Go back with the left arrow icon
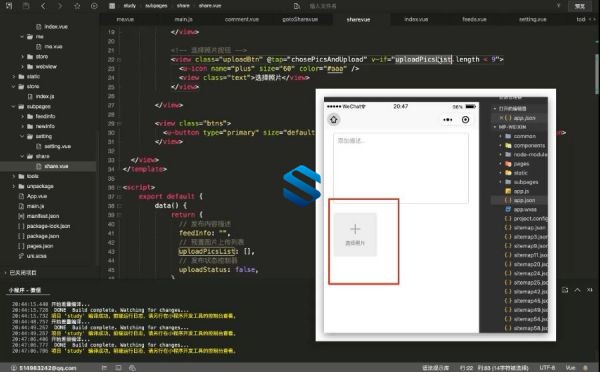The height and width of the screenshot is (372, 600). tap(43, 6)
